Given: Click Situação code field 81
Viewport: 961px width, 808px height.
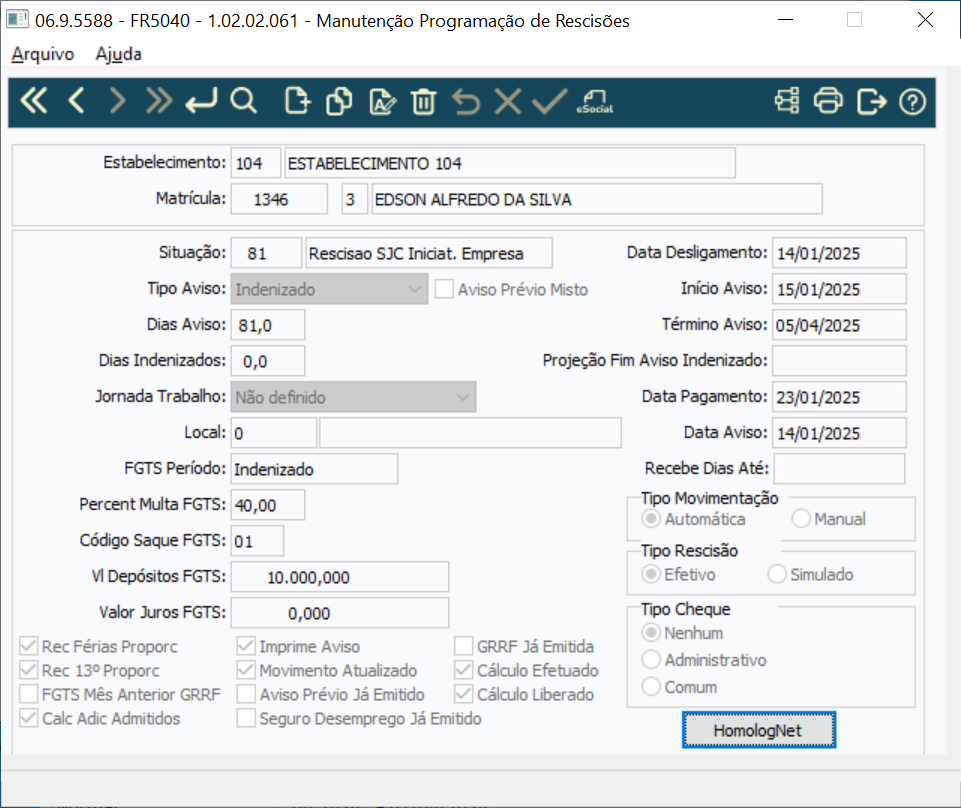Looking at the screenshot, I should [266, 253].
